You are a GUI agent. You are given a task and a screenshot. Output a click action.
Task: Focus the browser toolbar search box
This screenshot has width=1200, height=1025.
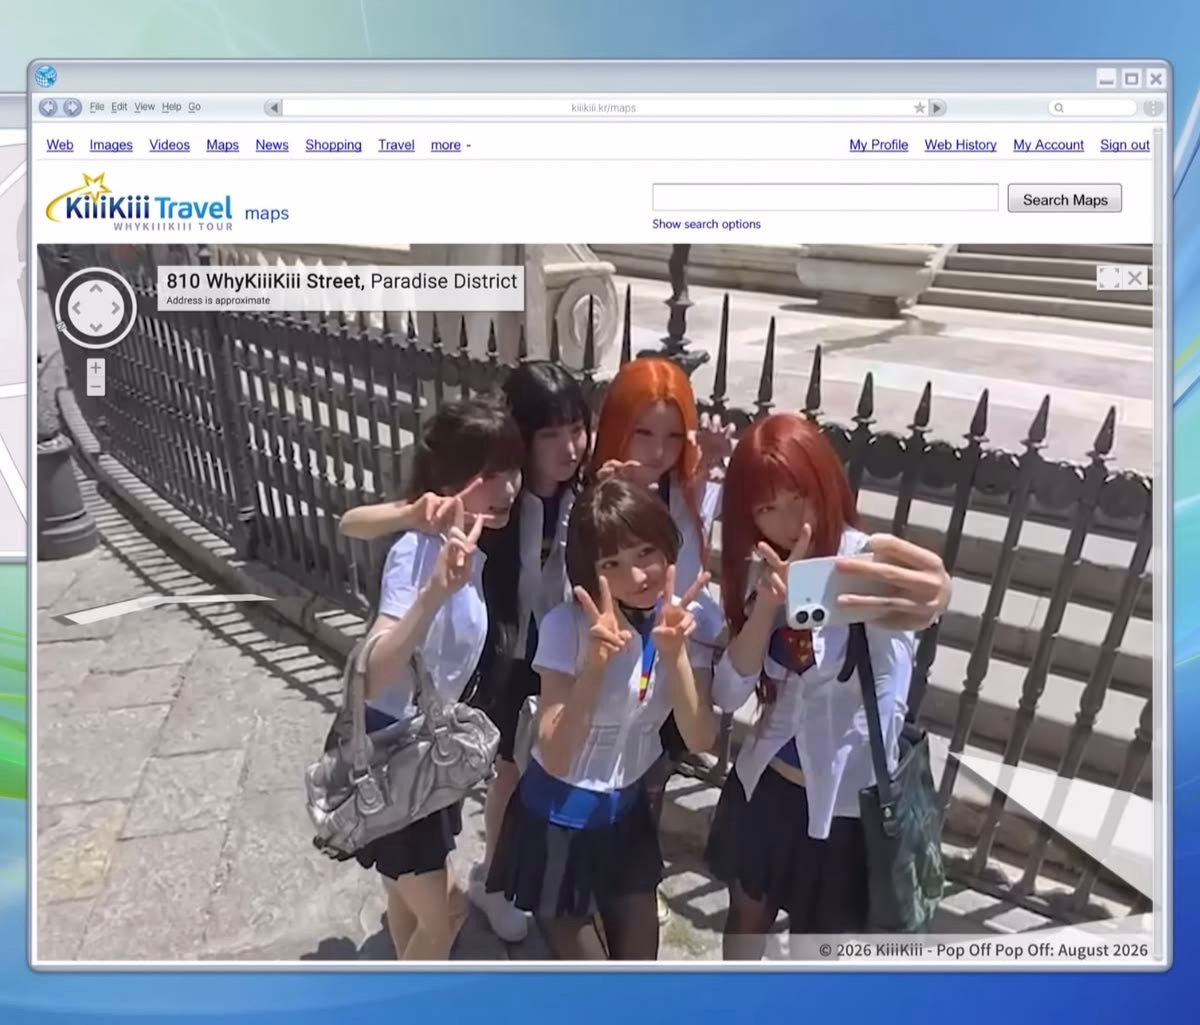(1092, 107)
